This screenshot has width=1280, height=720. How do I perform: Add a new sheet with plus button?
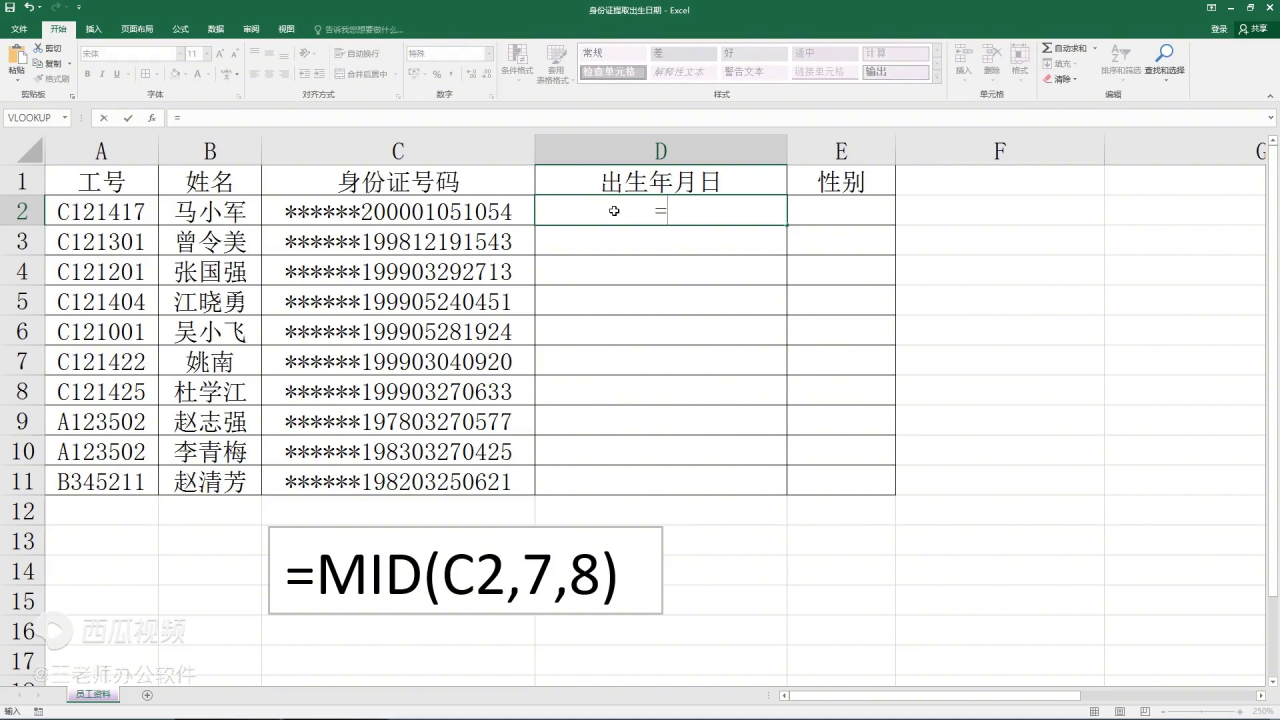(147, 695)
